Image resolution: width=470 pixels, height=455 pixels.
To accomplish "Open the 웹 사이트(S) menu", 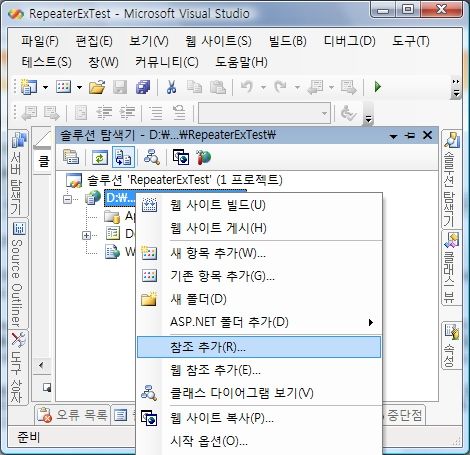I will click(x=219, y=41).
